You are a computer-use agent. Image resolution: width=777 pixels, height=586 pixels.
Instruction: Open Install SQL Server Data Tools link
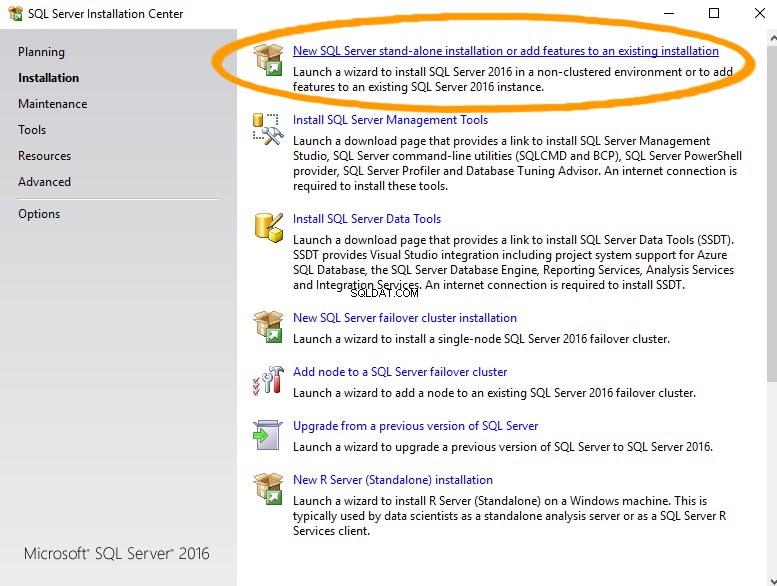pyautogui.click(x=367, y=219)
